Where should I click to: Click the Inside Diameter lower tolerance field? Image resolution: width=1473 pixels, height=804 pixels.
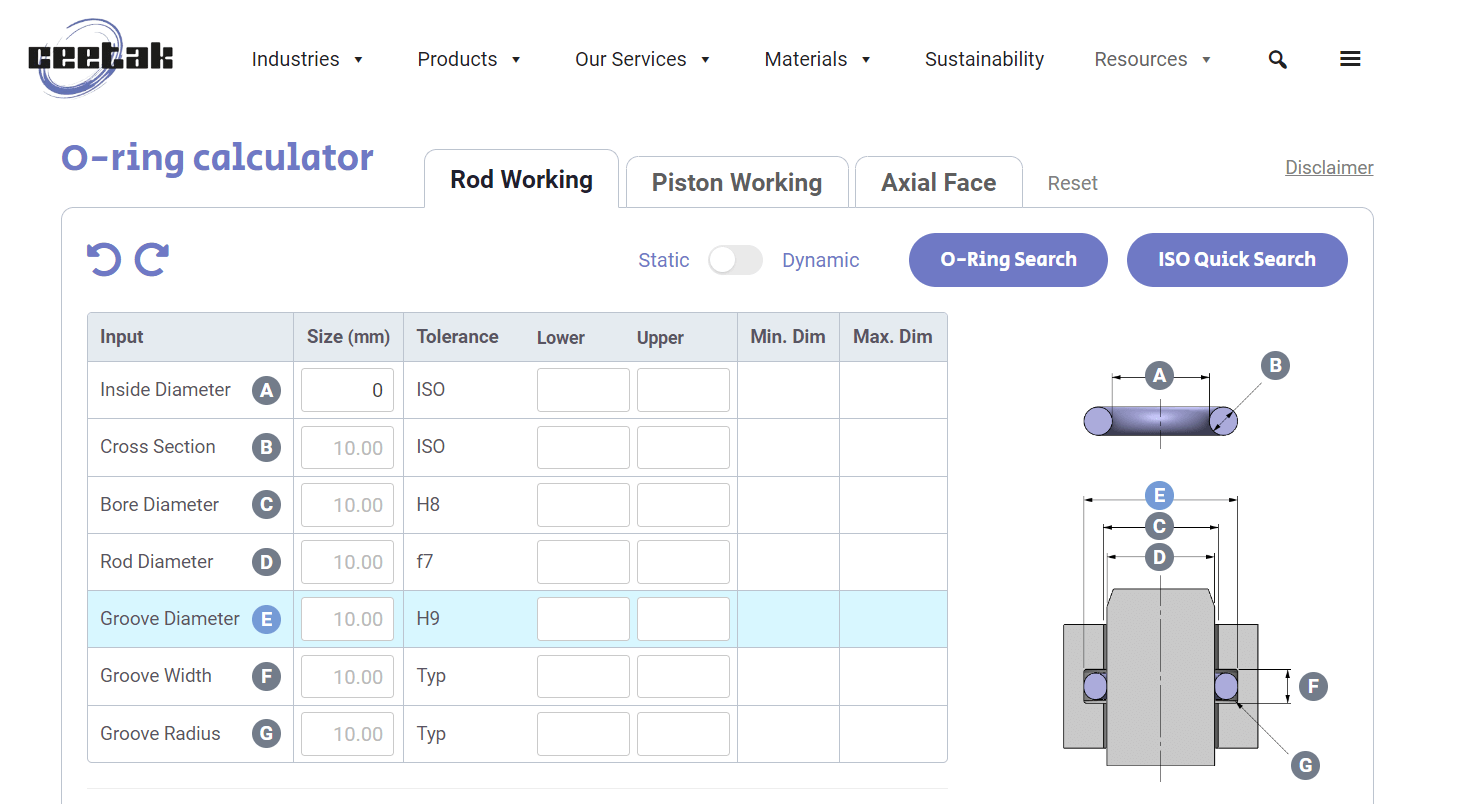[x=583, y=390]
